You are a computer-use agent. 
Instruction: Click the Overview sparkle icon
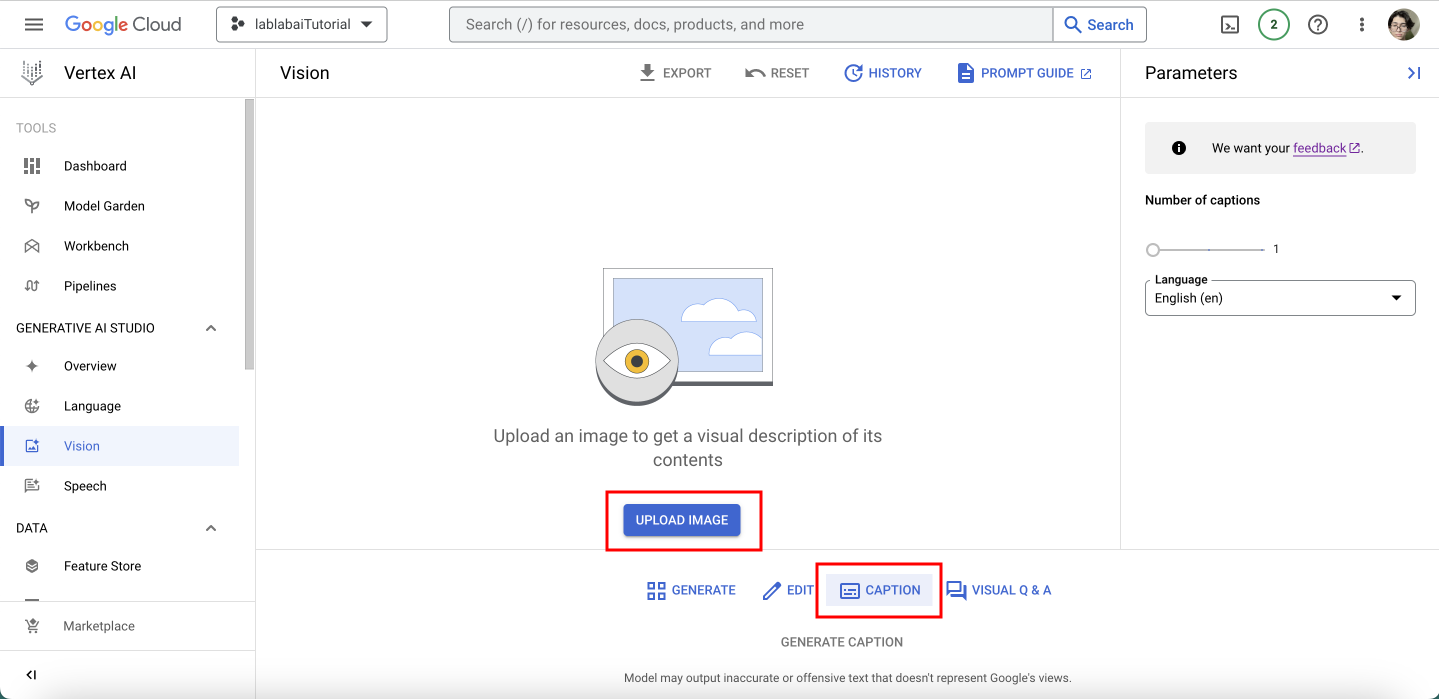pyautogui.click(x=32, y=366)
